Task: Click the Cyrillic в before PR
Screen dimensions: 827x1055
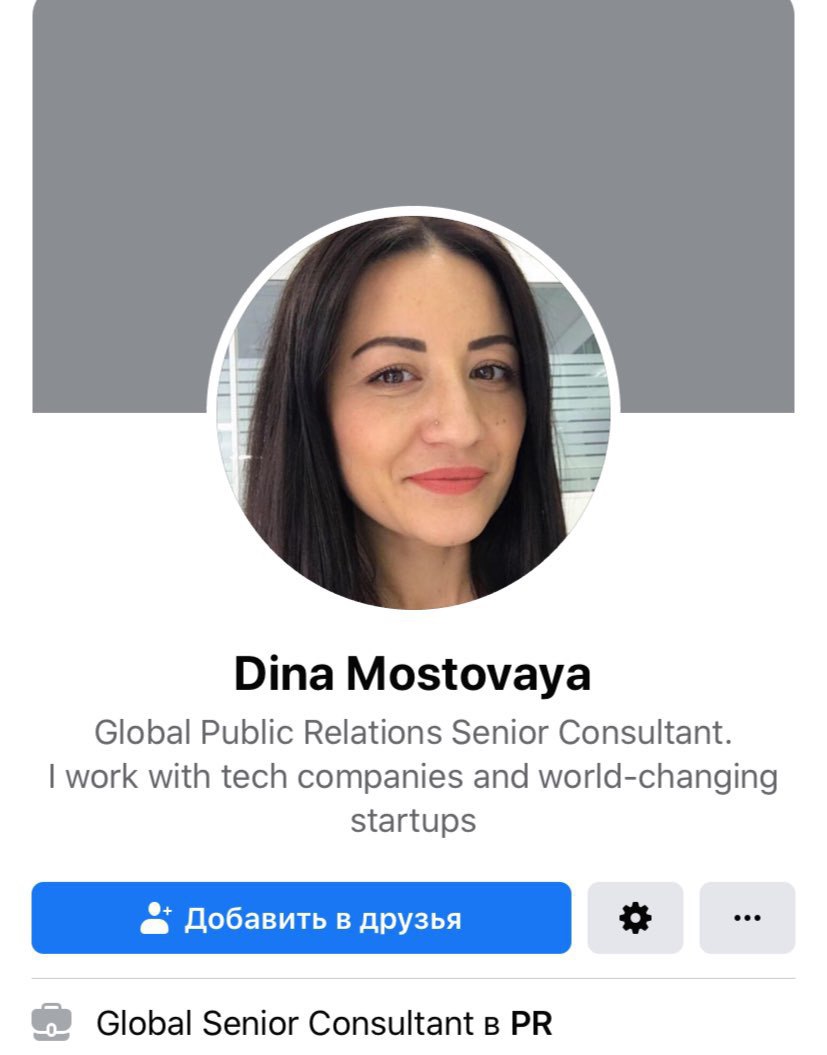Action: [492, 1025]
